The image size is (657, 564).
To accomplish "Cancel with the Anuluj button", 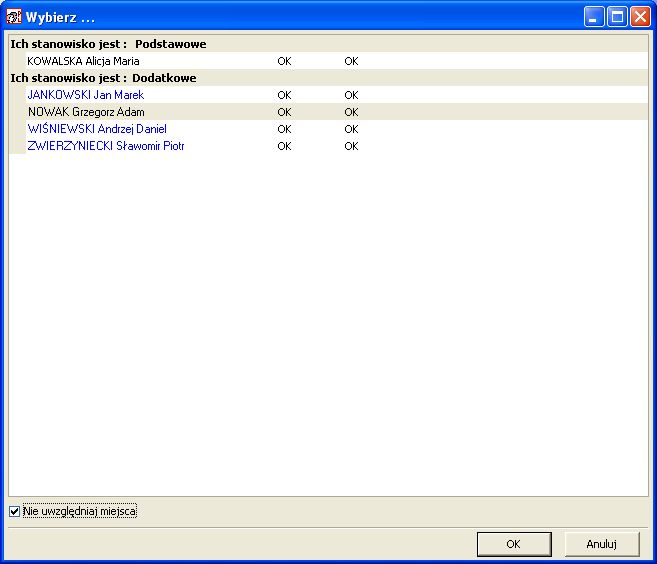I will [x=602, y=544].
